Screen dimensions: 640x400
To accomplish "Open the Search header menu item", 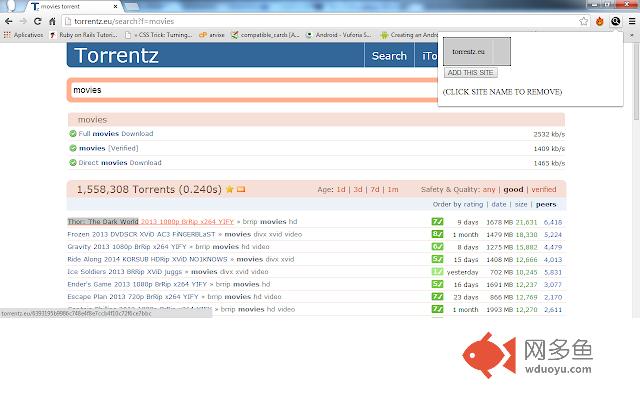I will pos(389,56).
